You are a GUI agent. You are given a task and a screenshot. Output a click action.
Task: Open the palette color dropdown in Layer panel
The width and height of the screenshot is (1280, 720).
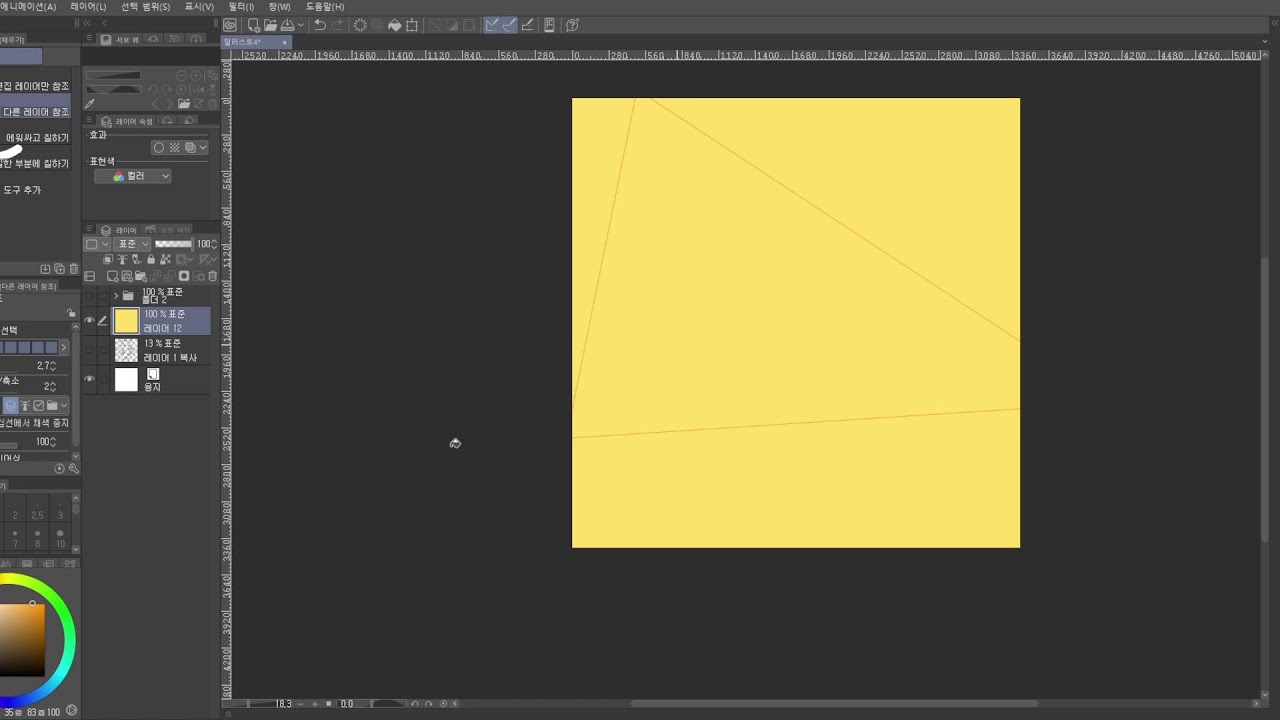click(97, 244)
